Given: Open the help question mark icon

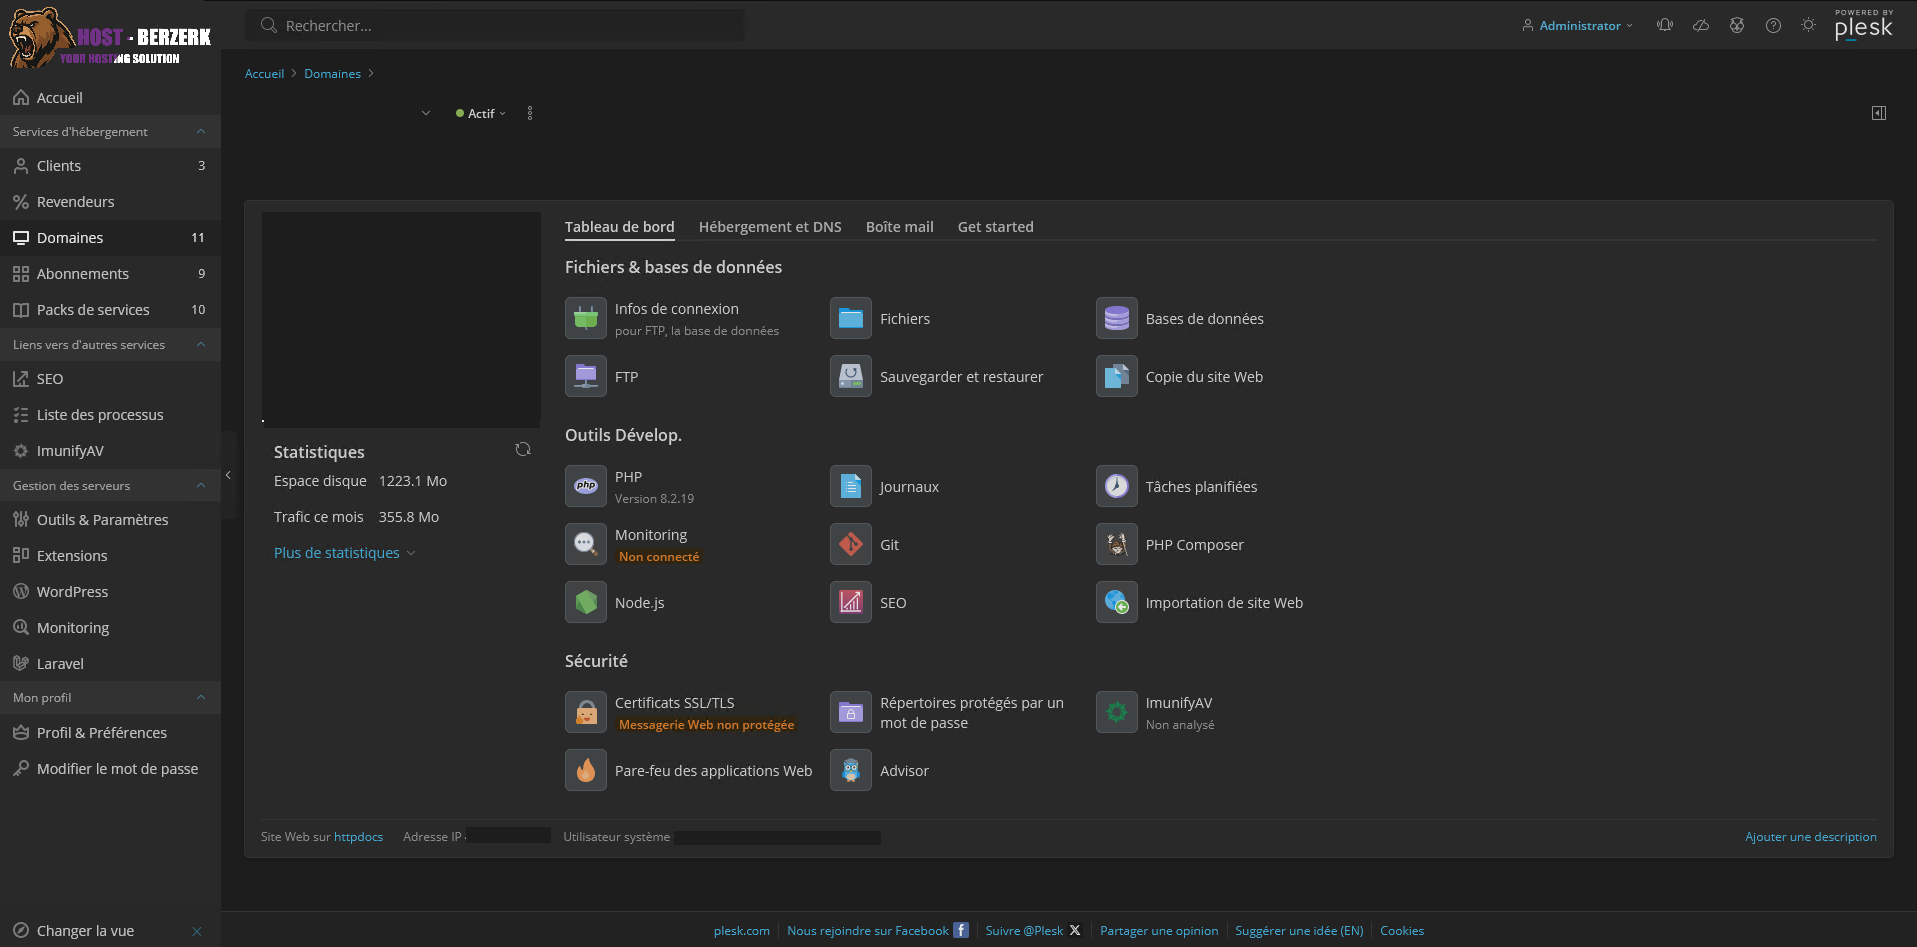Looking at the screenshot, I should (x=1773, y=25).
